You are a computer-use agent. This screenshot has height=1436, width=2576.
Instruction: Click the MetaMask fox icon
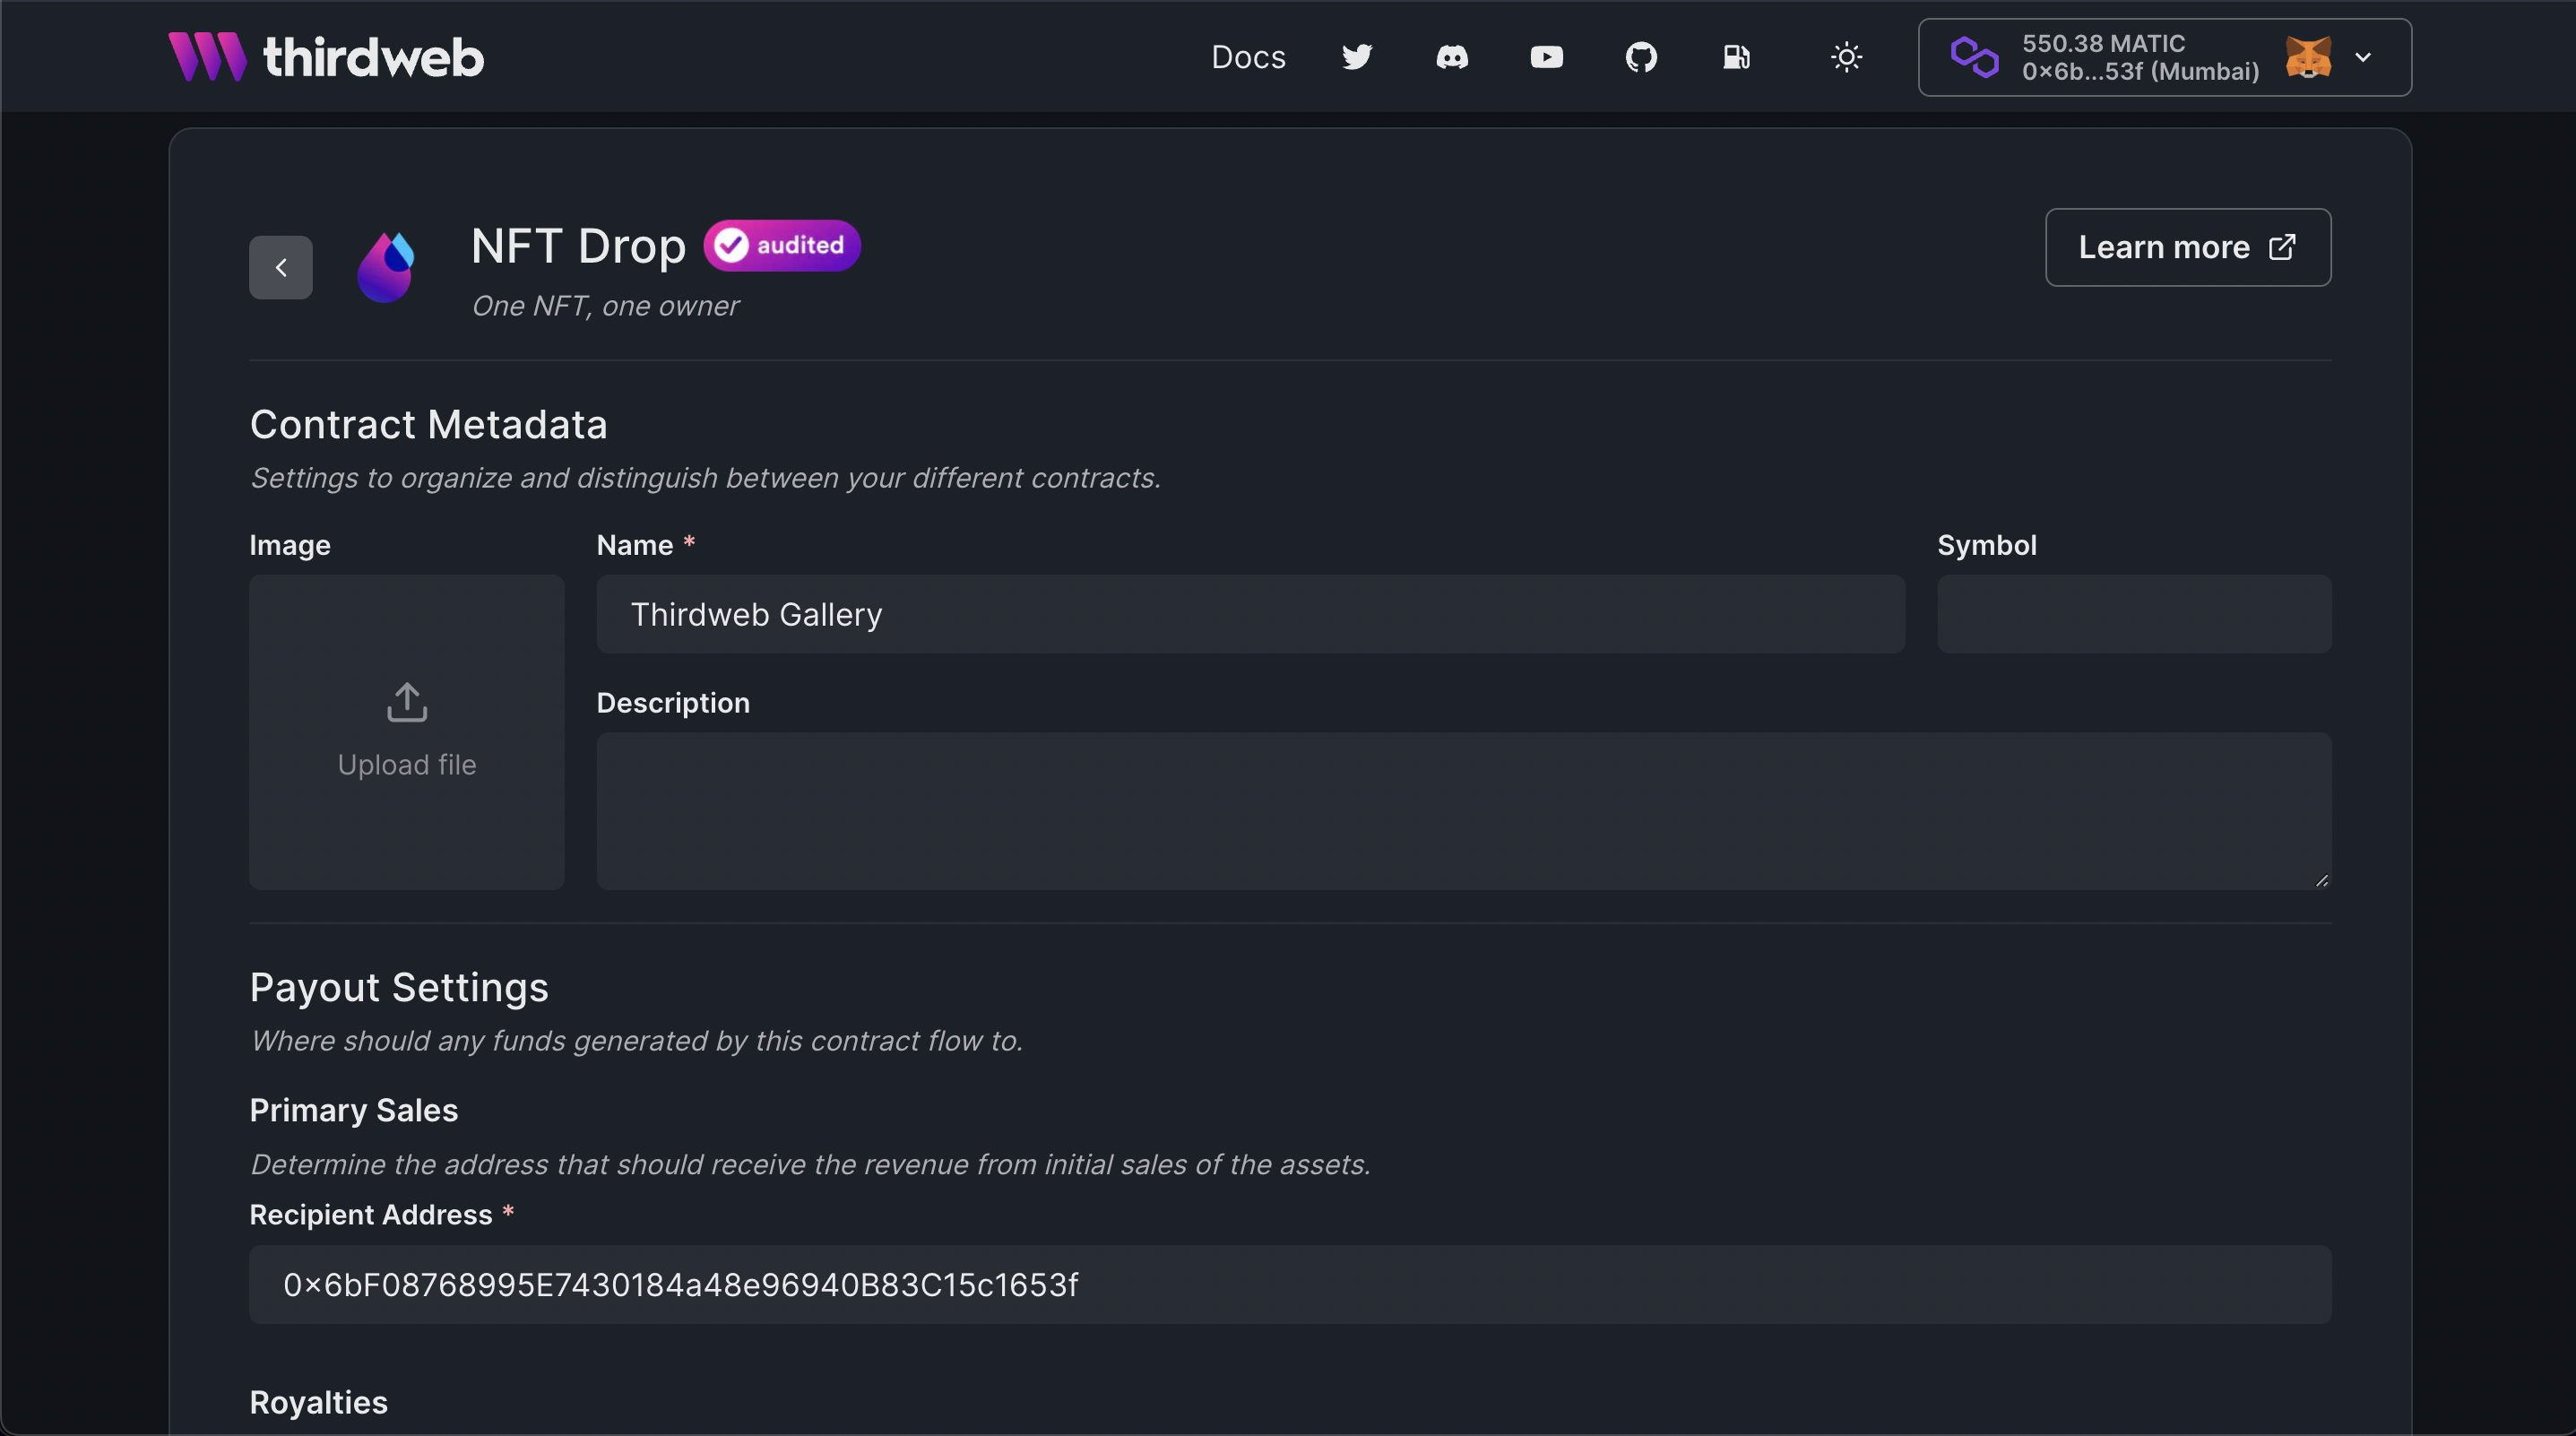click(2308, 57)
